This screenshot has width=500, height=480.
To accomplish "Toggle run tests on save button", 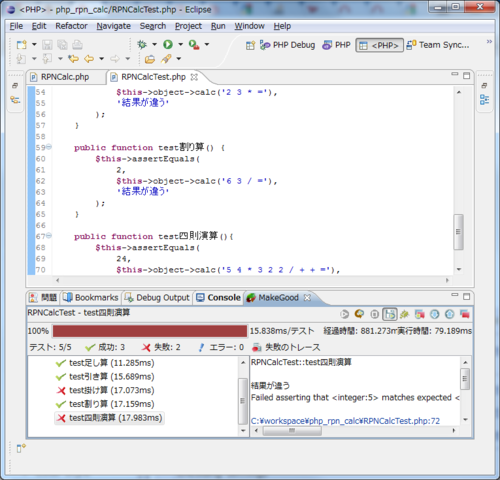I will [390, 314].
